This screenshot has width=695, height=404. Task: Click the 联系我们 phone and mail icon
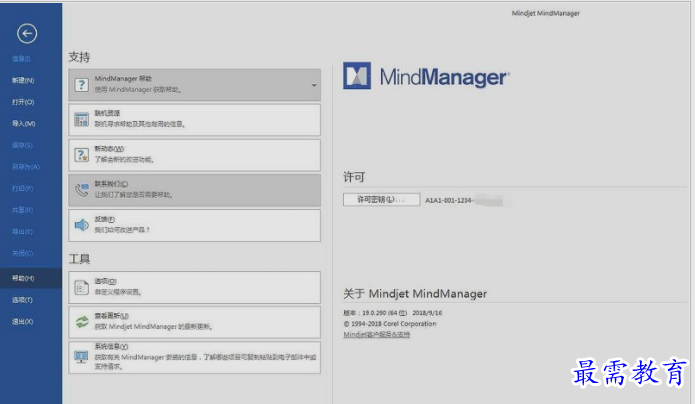click(82, 190)
